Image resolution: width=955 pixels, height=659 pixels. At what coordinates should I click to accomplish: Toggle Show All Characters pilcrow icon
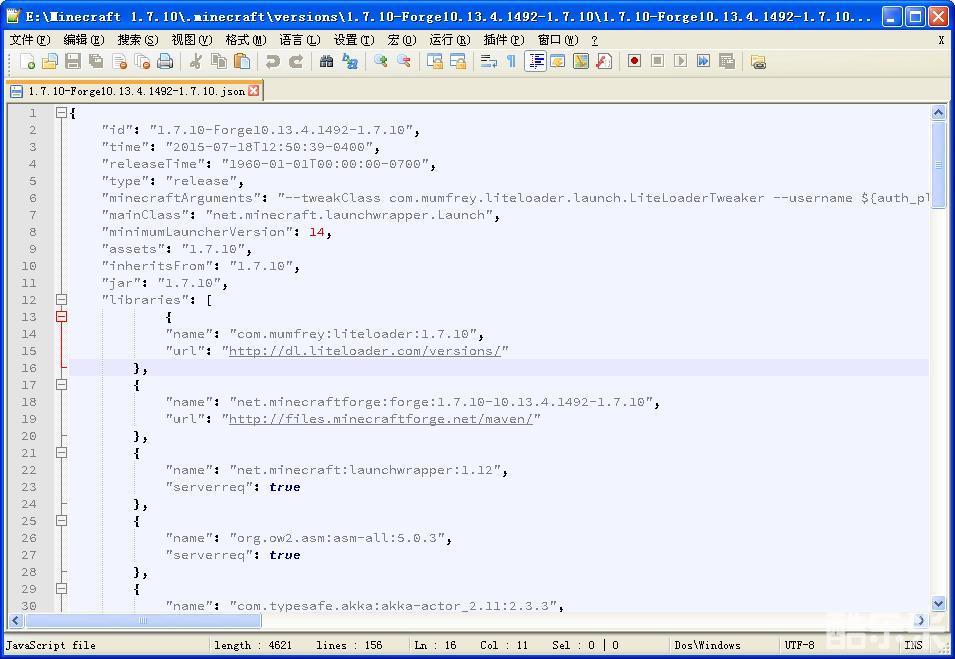point(512,62)
